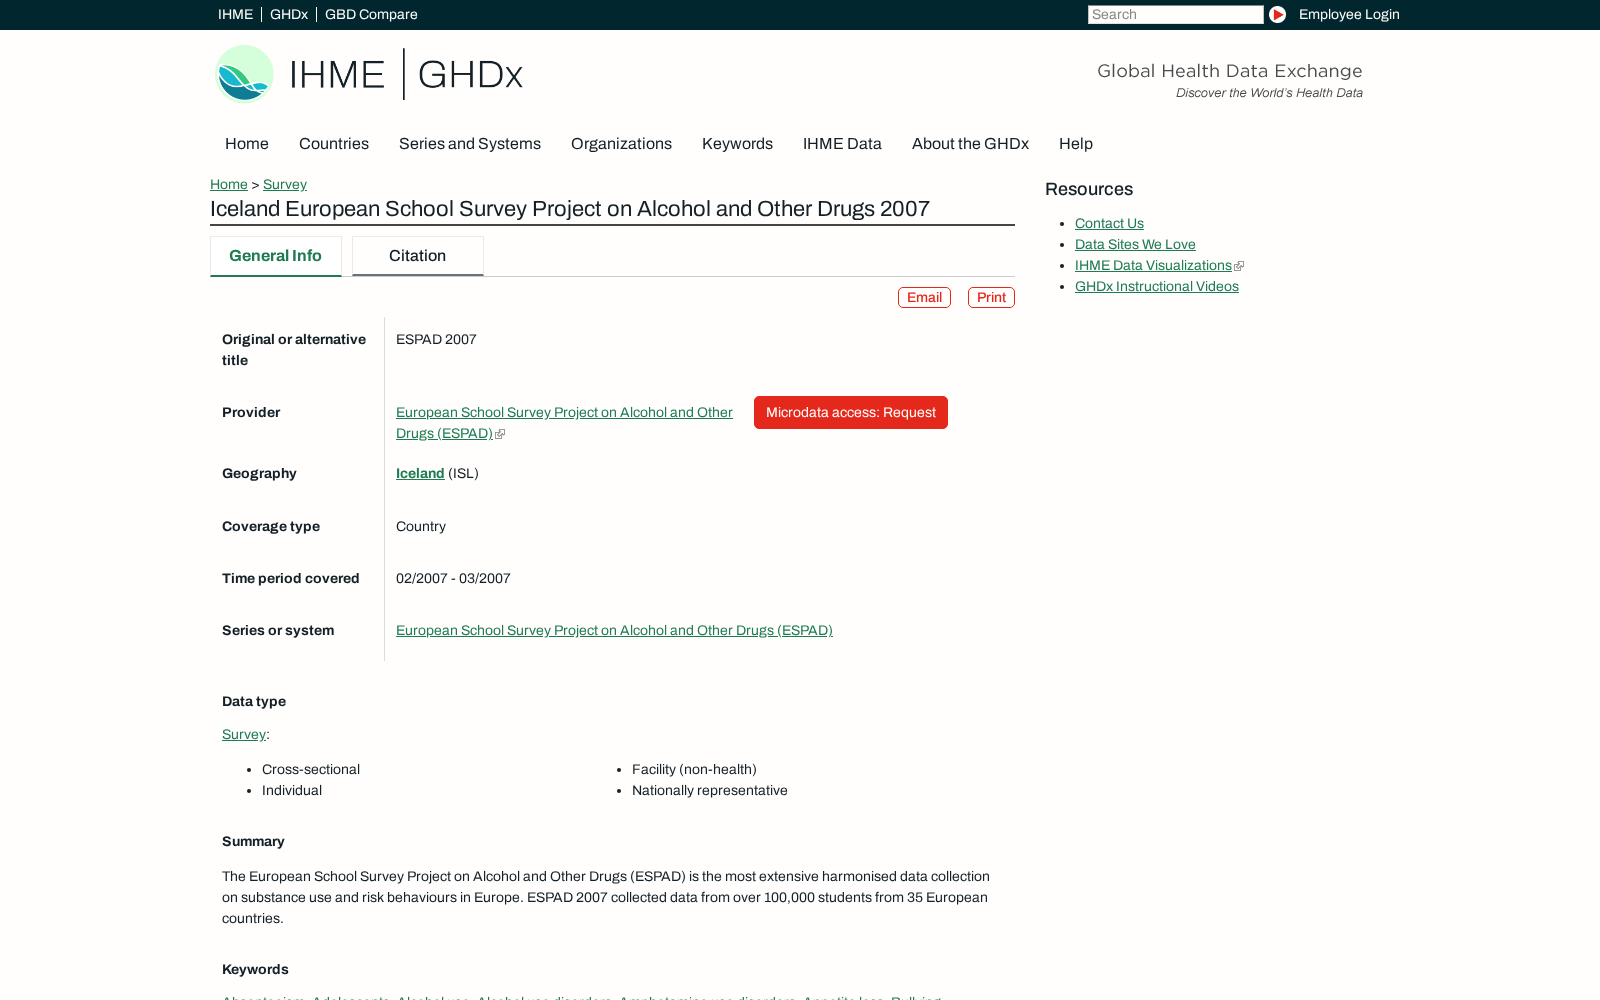Open Series and Systems menu item
Screen dimensions: 1600x1000
470,144
